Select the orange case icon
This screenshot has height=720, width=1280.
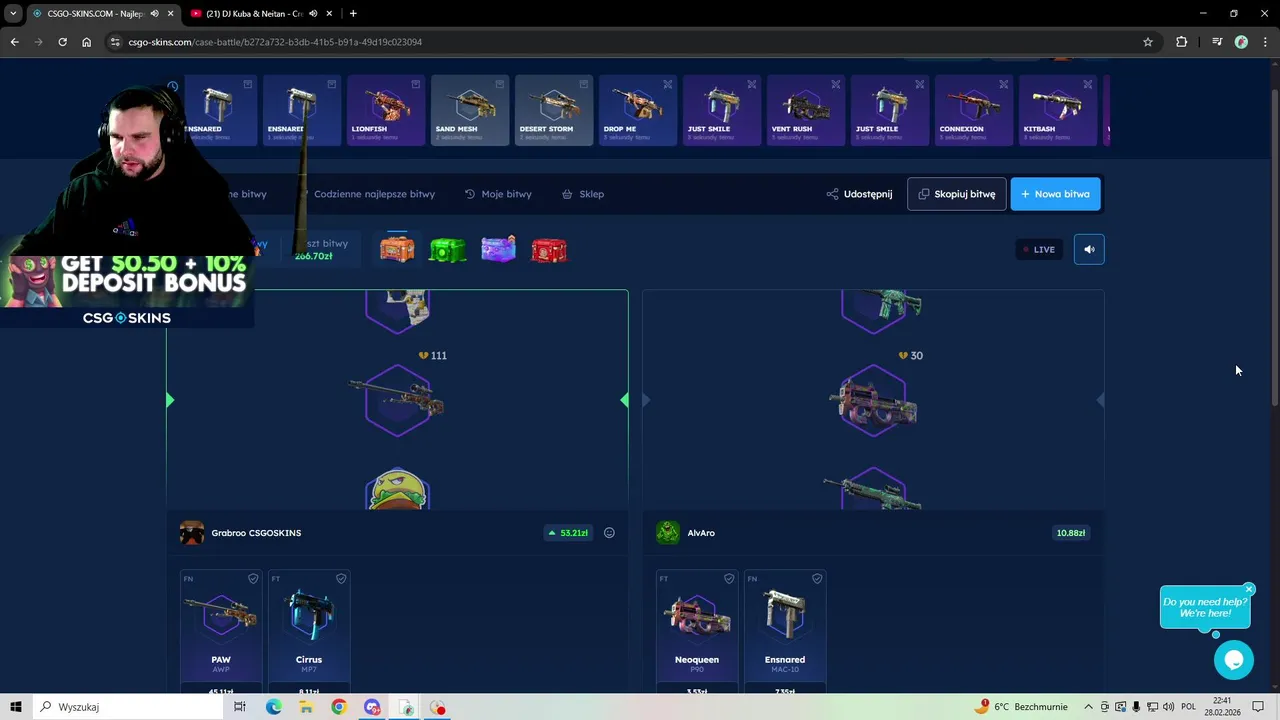point(397,249)
